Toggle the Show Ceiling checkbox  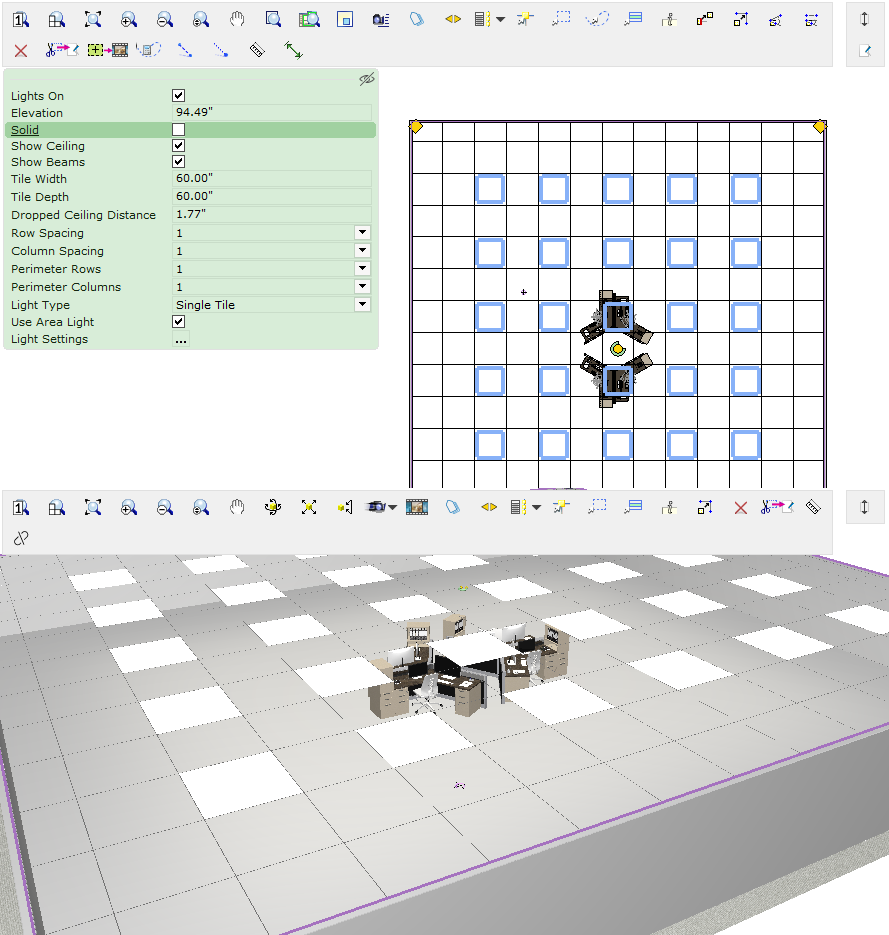click(178, 145)
